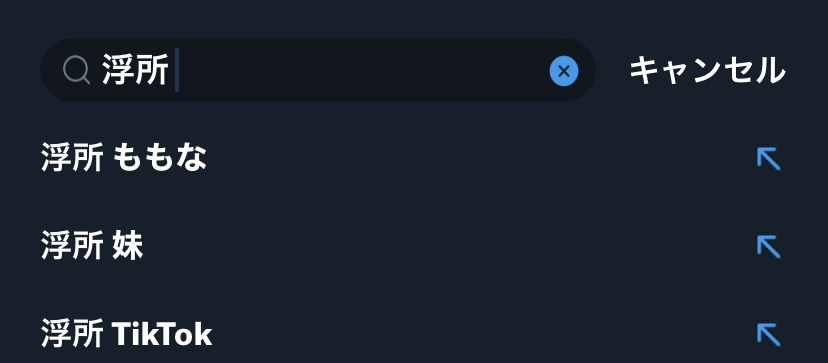
Task: Tap the fill-in arrow beside 浮所 ももな
Action: point(768,159)
